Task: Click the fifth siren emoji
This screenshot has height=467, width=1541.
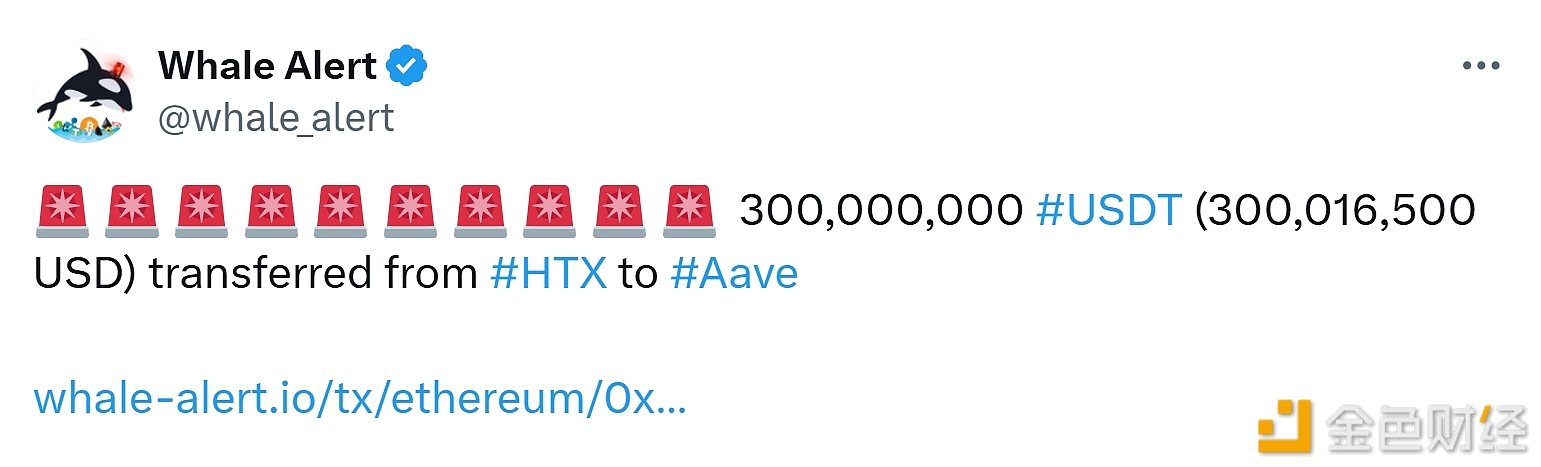Action: coord(341,212)
